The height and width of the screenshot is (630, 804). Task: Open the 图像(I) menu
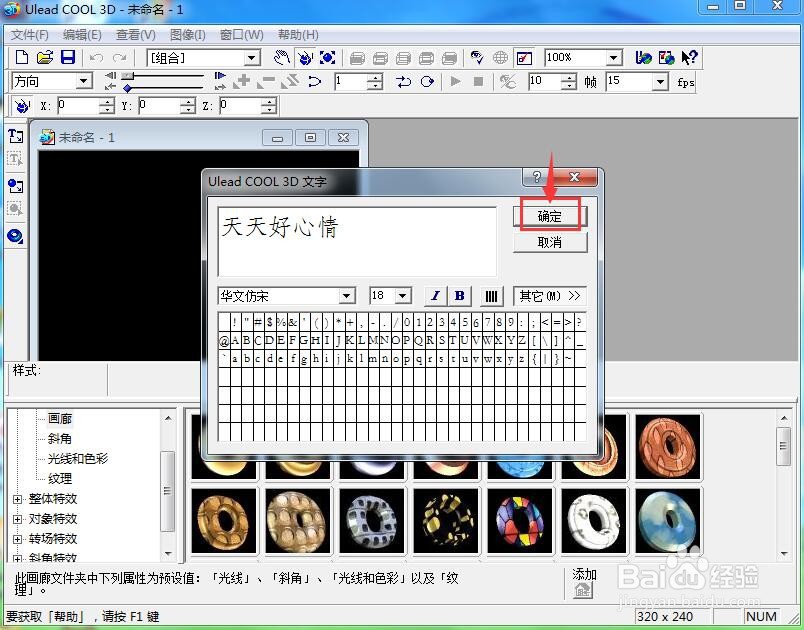point(188,35)
